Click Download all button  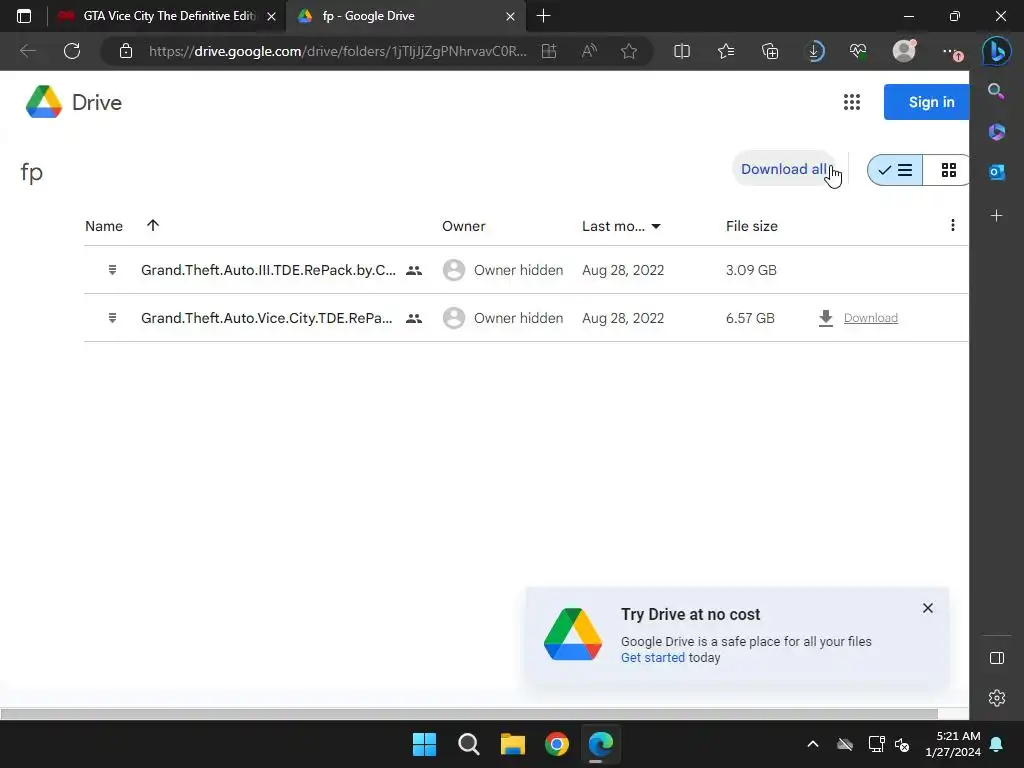coord(784,169)
